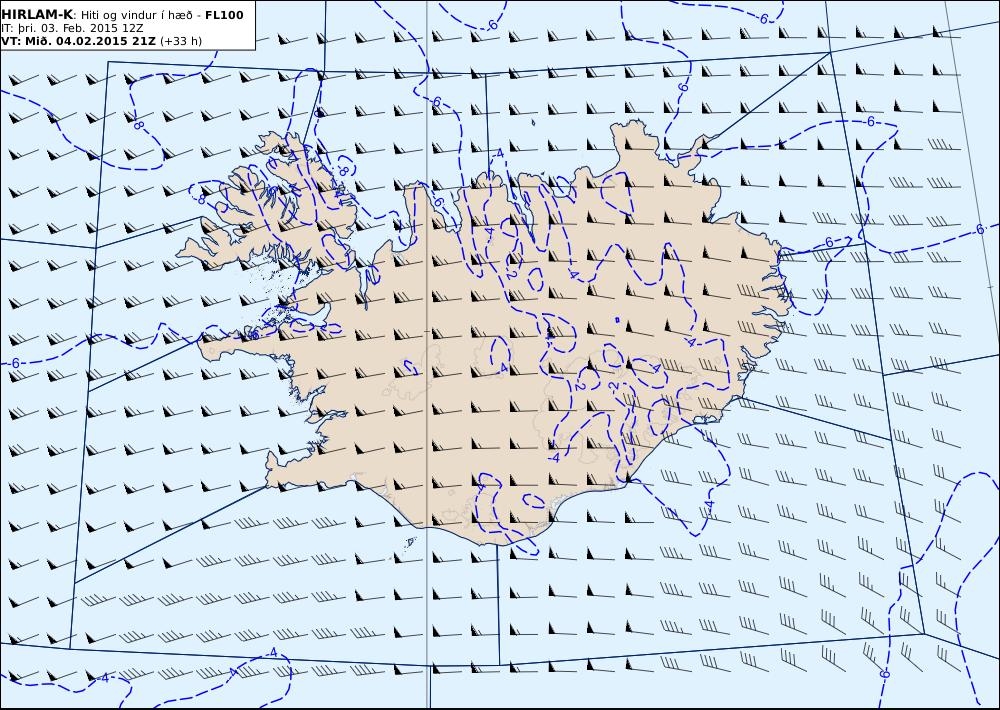Click the IT þri. 03. Feb. 2015 12Z line

72,28
